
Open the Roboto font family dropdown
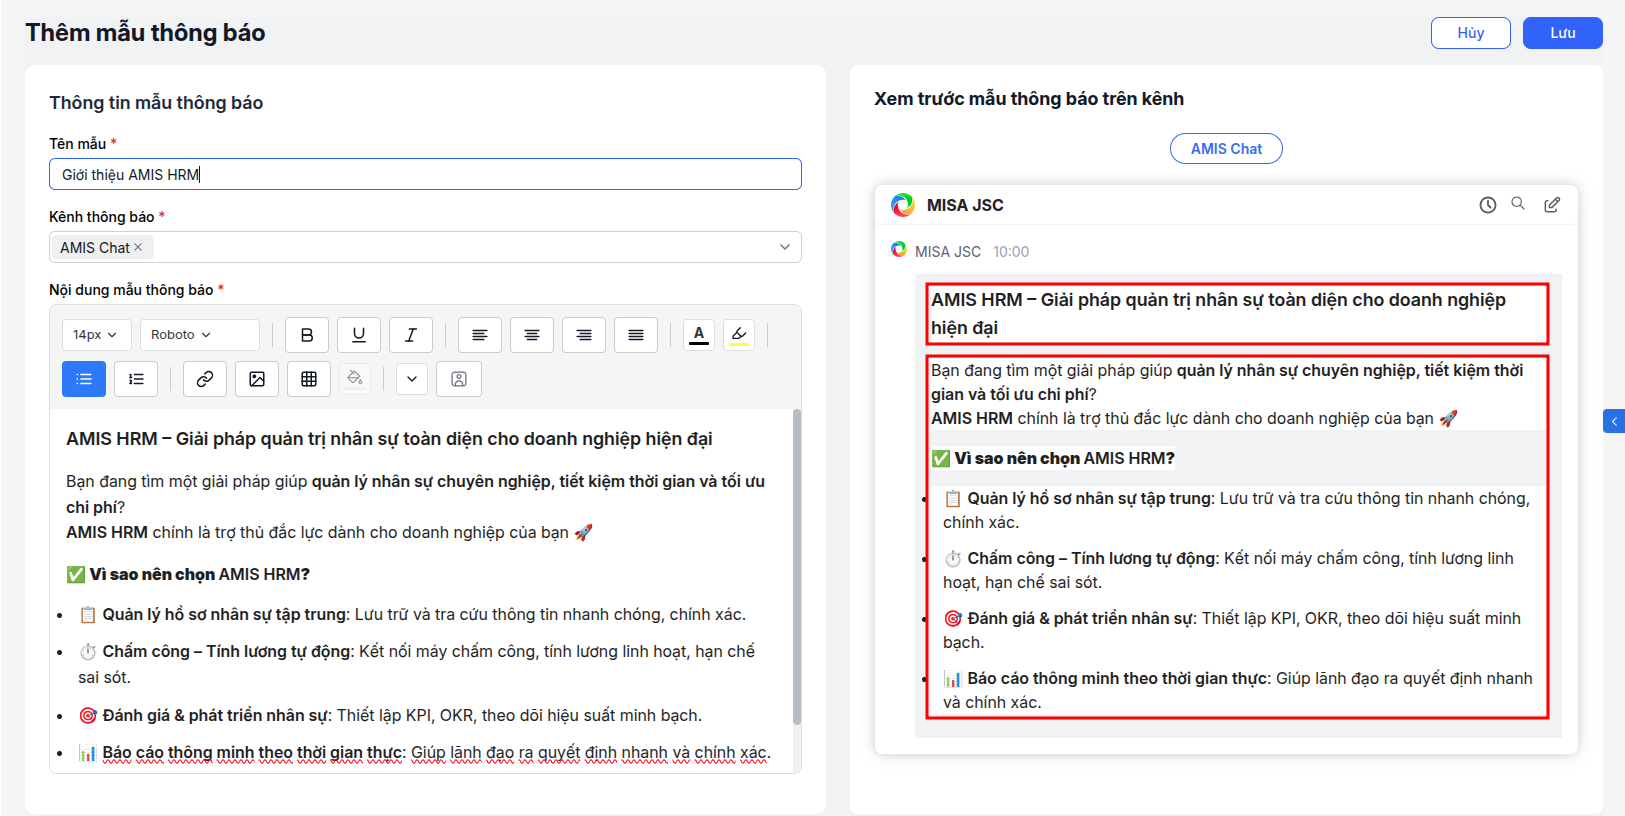pyautogui.click(x=200, y=335)
